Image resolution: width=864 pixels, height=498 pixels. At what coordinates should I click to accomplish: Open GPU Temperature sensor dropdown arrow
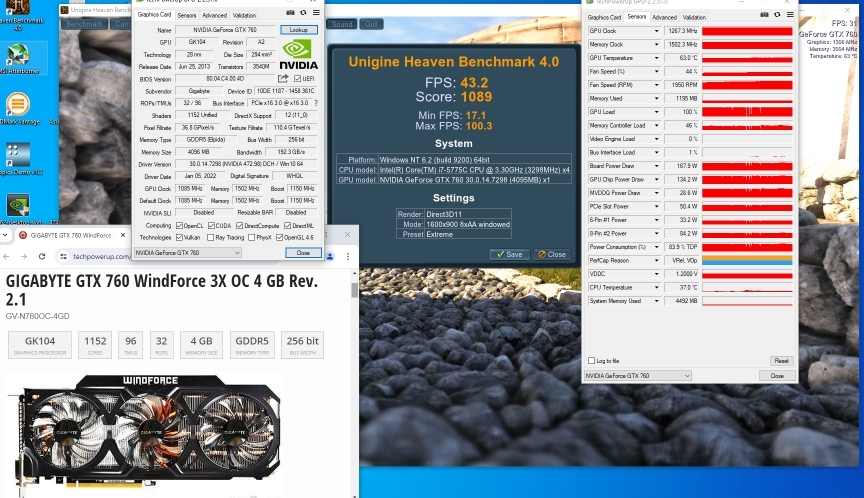[656, 58]
